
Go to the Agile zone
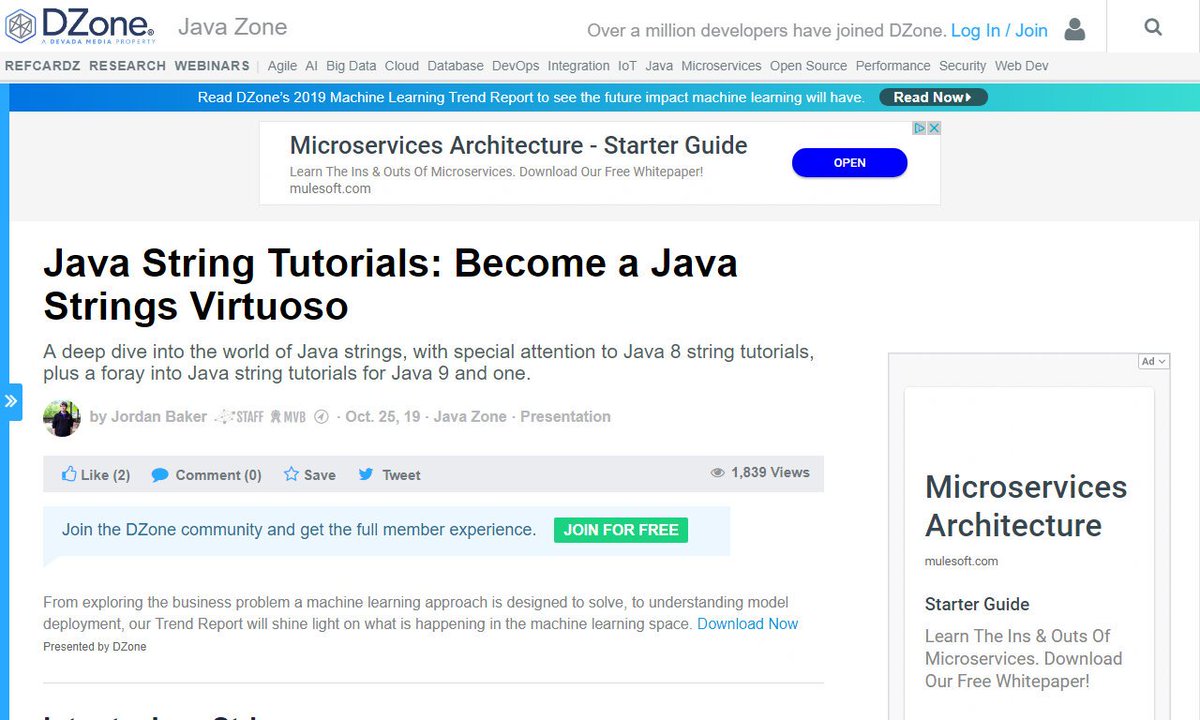[x=282, y=66]
